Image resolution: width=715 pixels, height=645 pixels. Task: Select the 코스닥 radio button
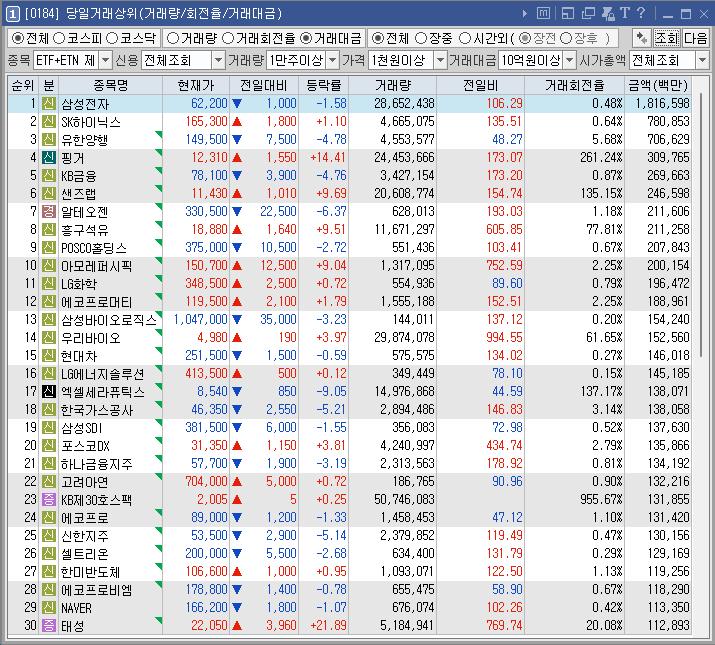click(x=112, y=38)
